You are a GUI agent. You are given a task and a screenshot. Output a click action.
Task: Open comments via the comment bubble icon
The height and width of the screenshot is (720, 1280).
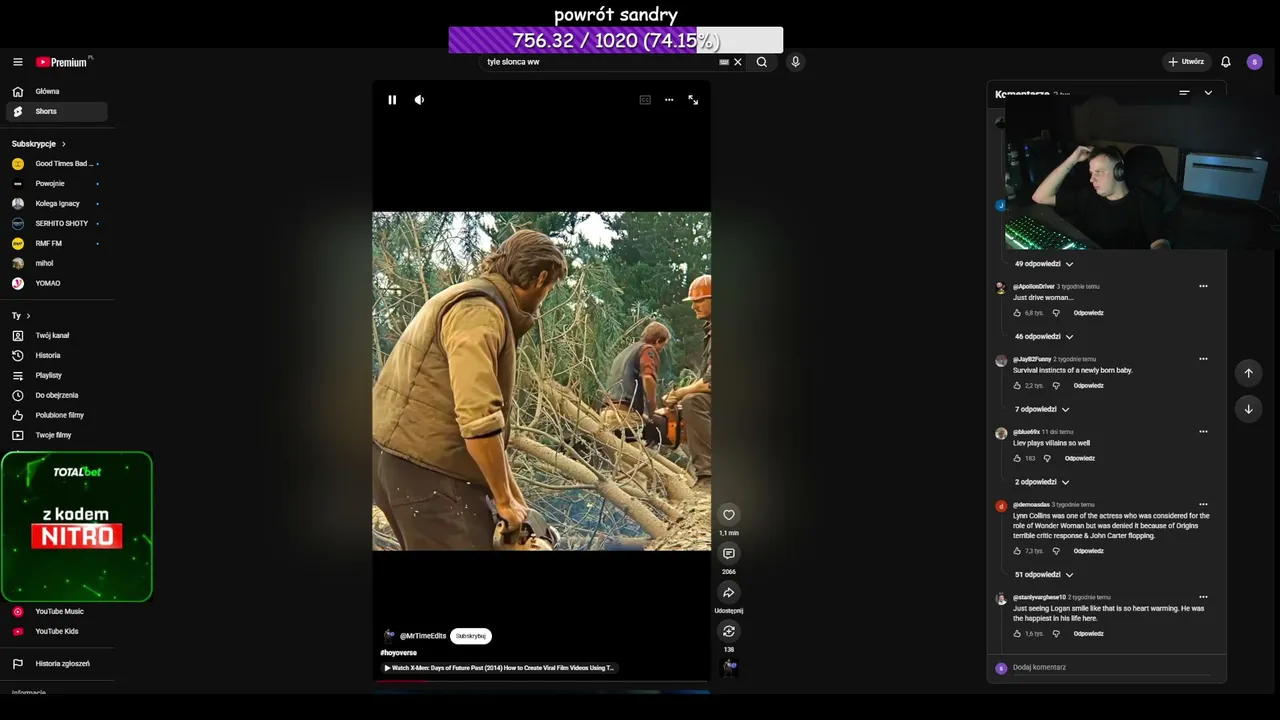pos(729,554)
